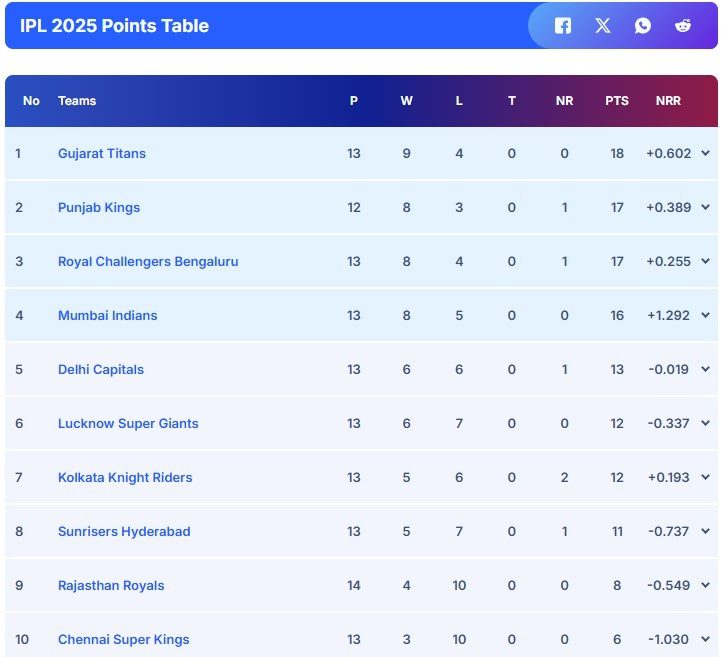The width and height of the screenshot is (723, 657).
Task: Expand Royal Challengers Bengaluru row chevron
Action: tap(705, 261)
